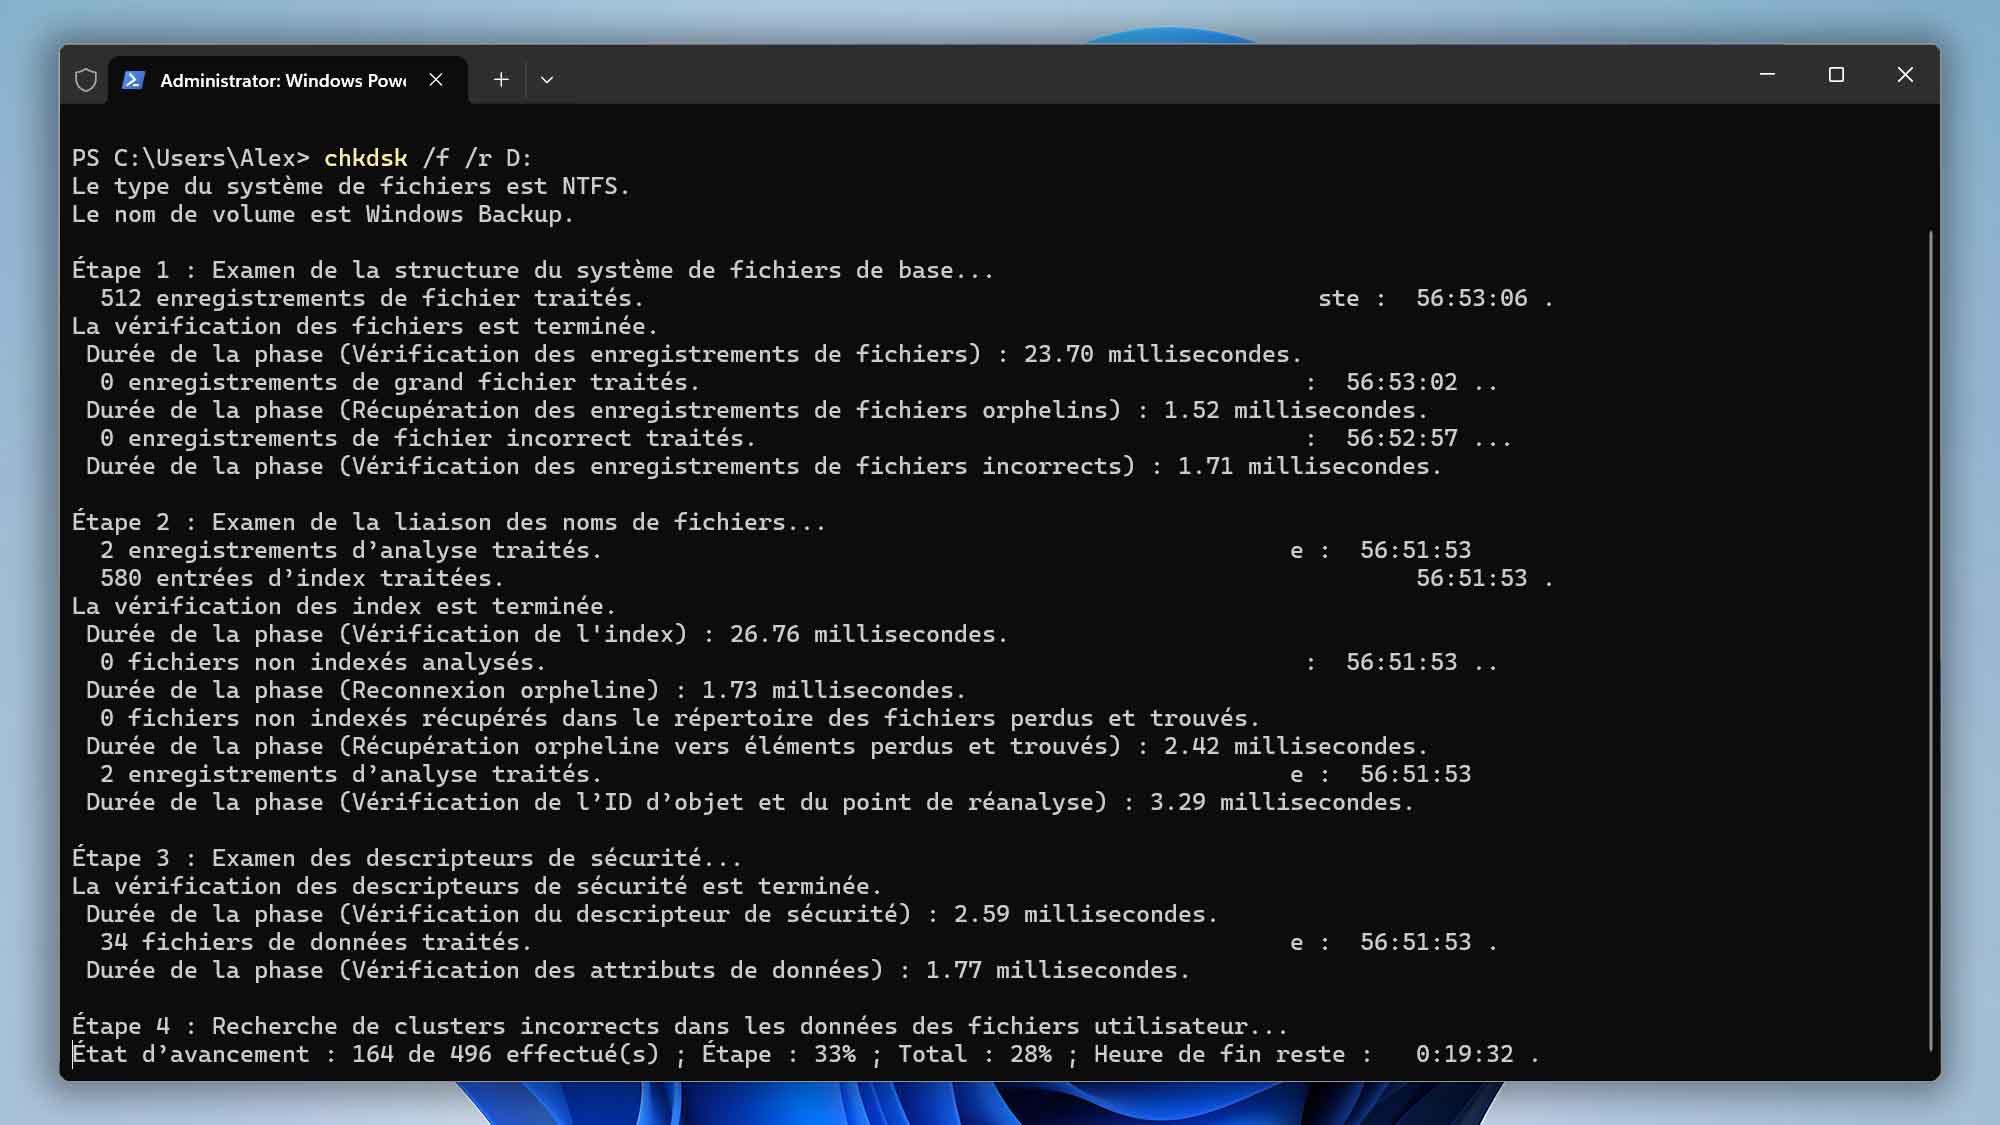Click '580 entrées d'index traitées.'

point(302,578)
